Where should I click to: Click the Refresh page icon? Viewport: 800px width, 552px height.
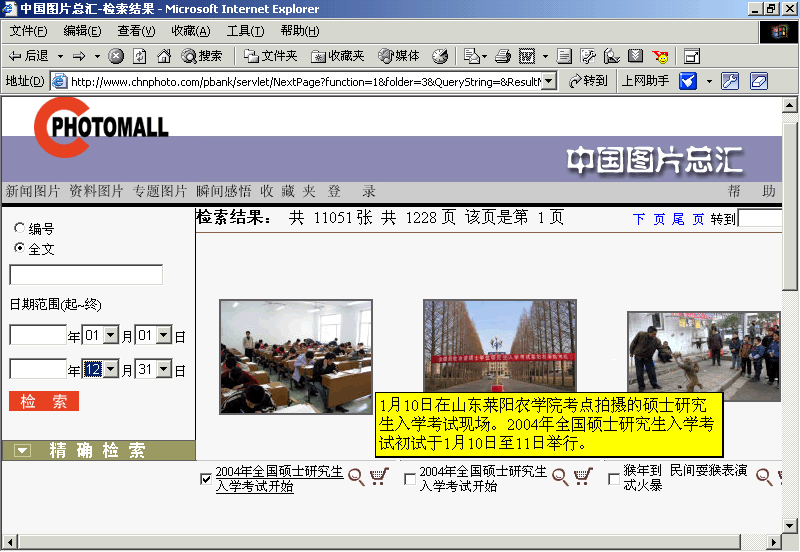click(140, 56)
